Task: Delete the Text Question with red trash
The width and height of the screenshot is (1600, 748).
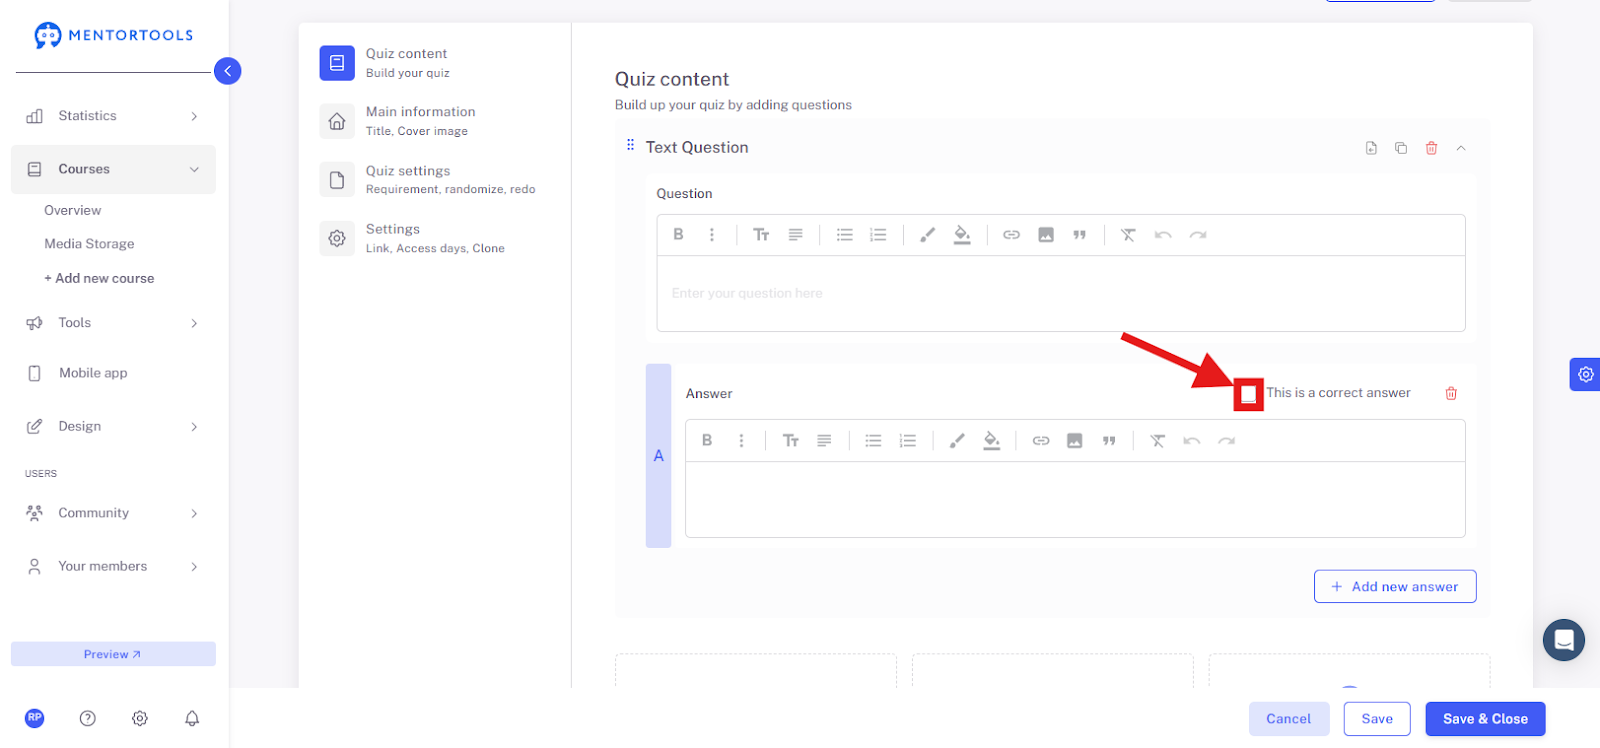Action: pos(1431,148)
